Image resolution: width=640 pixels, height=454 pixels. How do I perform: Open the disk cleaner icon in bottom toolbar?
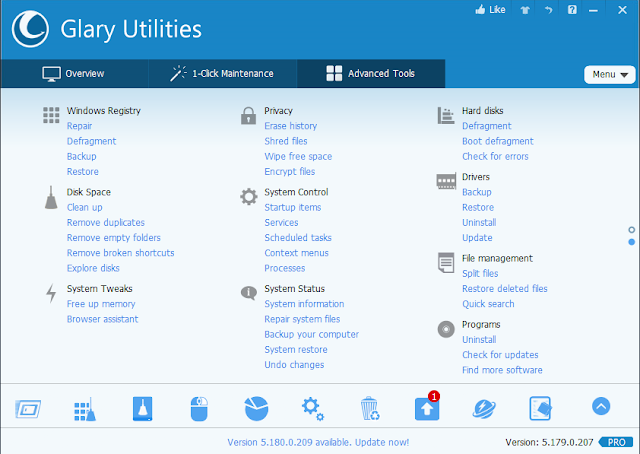[x=142, y=409]
